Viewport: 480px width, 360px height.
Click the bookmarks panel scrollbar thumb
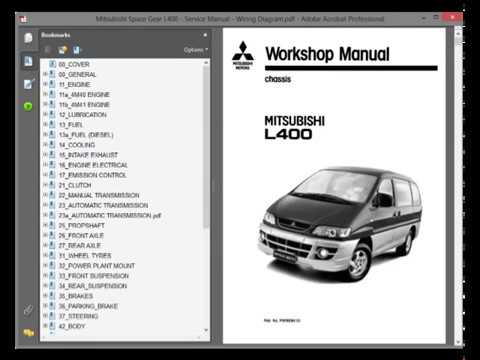(206, 147)
